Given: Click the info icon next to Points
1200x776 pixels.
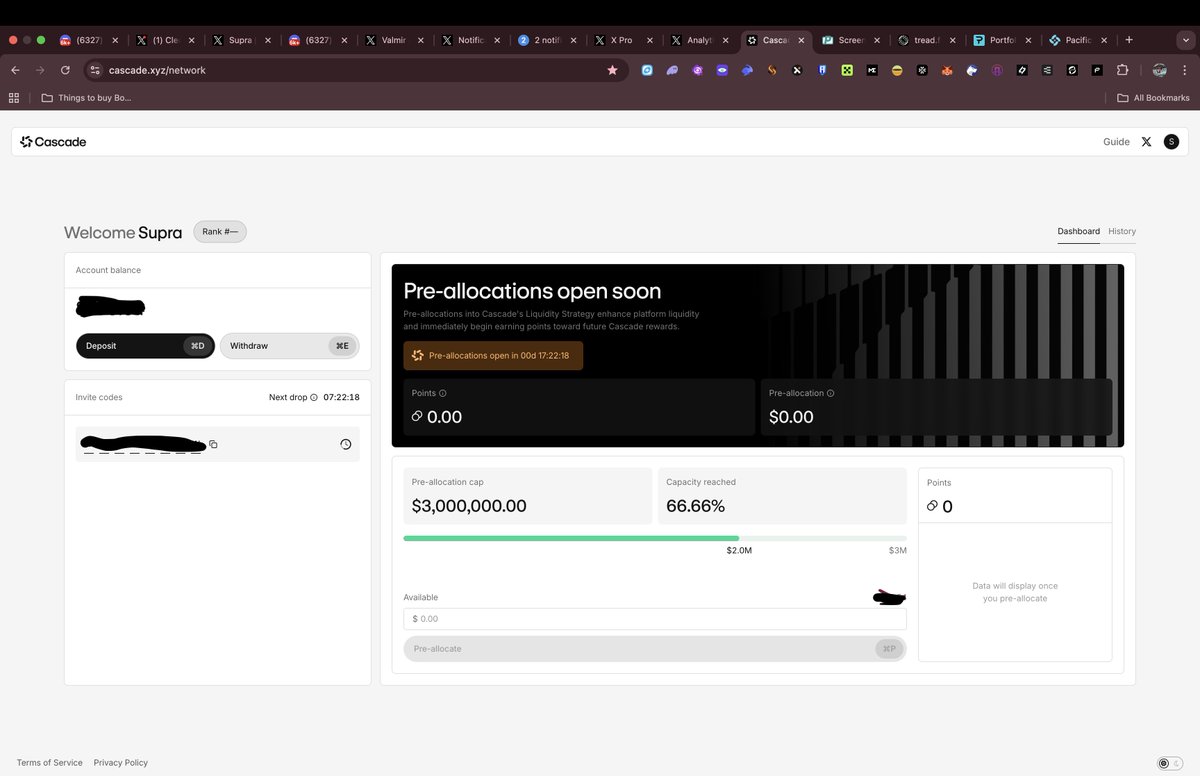Looking at the screenshot, I should point(443,393).
